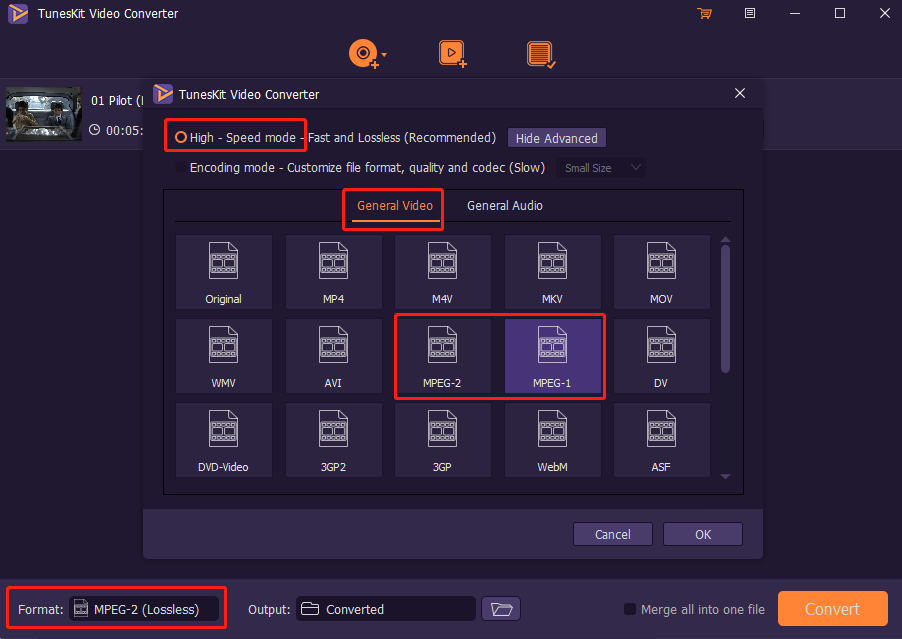902x639 pixels.
Task: Click the 01 Pilot file name text
Action: click(x=117, y=101)
